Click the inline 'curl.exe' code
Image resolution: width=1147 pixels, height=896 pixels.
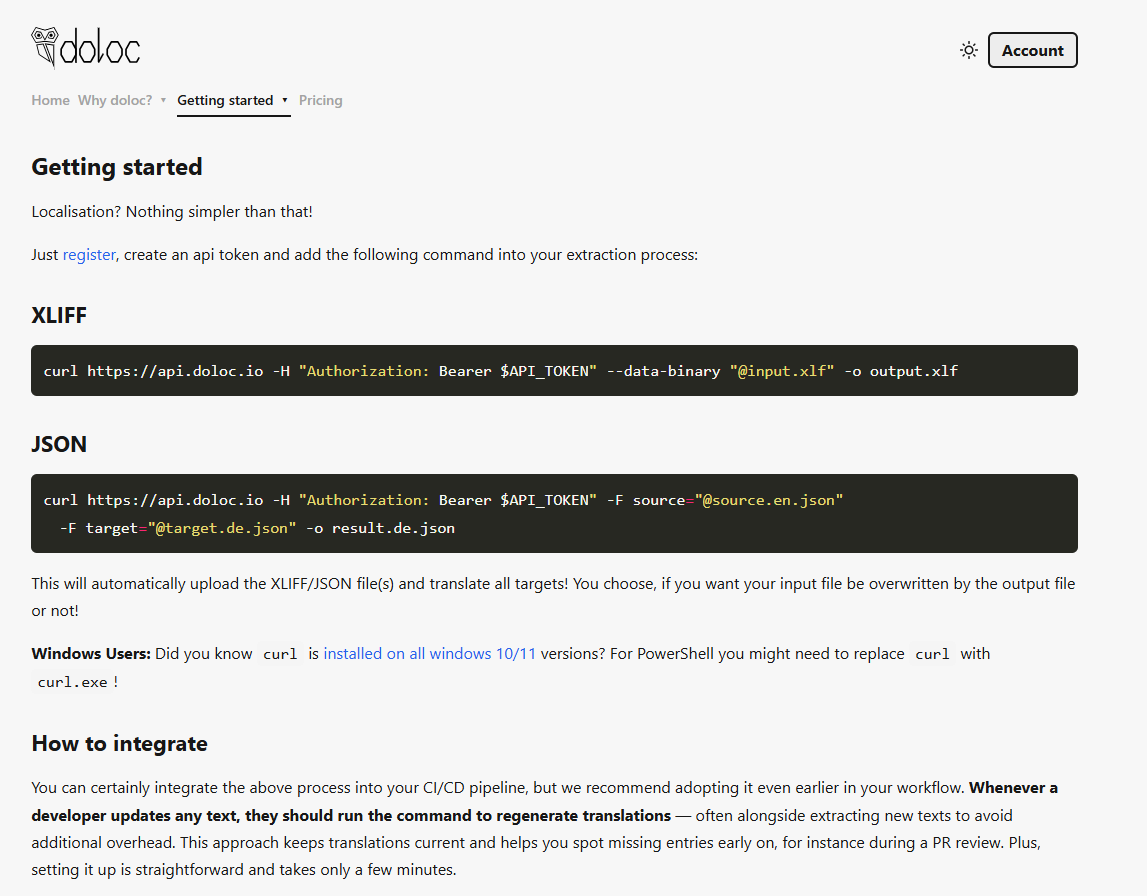pos(72,682)
